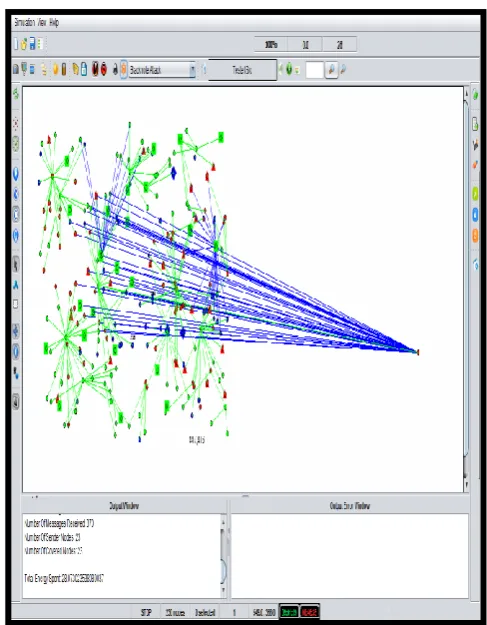This screenshot has height=625, width=487.
Task: Click the empty white text field in toolbar
Action: point(314,70)
